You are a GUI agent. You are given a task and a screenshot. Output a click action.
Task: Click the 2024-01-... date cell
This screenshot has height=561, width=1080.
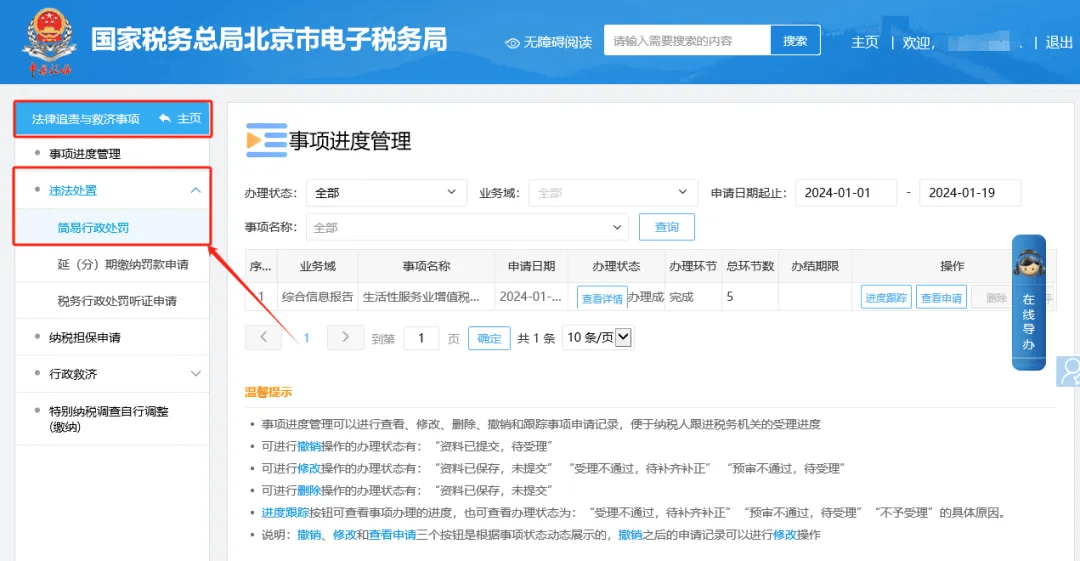point(530,297)
